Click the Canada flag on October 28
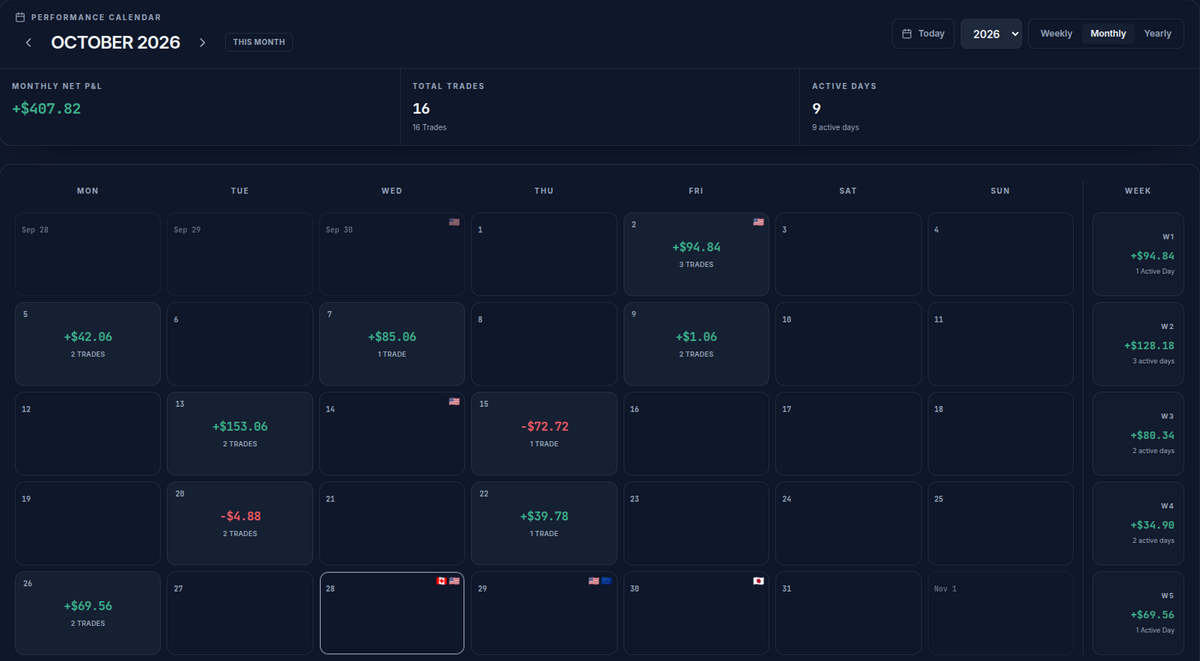The width and height of the screenshot is (1200, 661). click(x=441, y=581)
